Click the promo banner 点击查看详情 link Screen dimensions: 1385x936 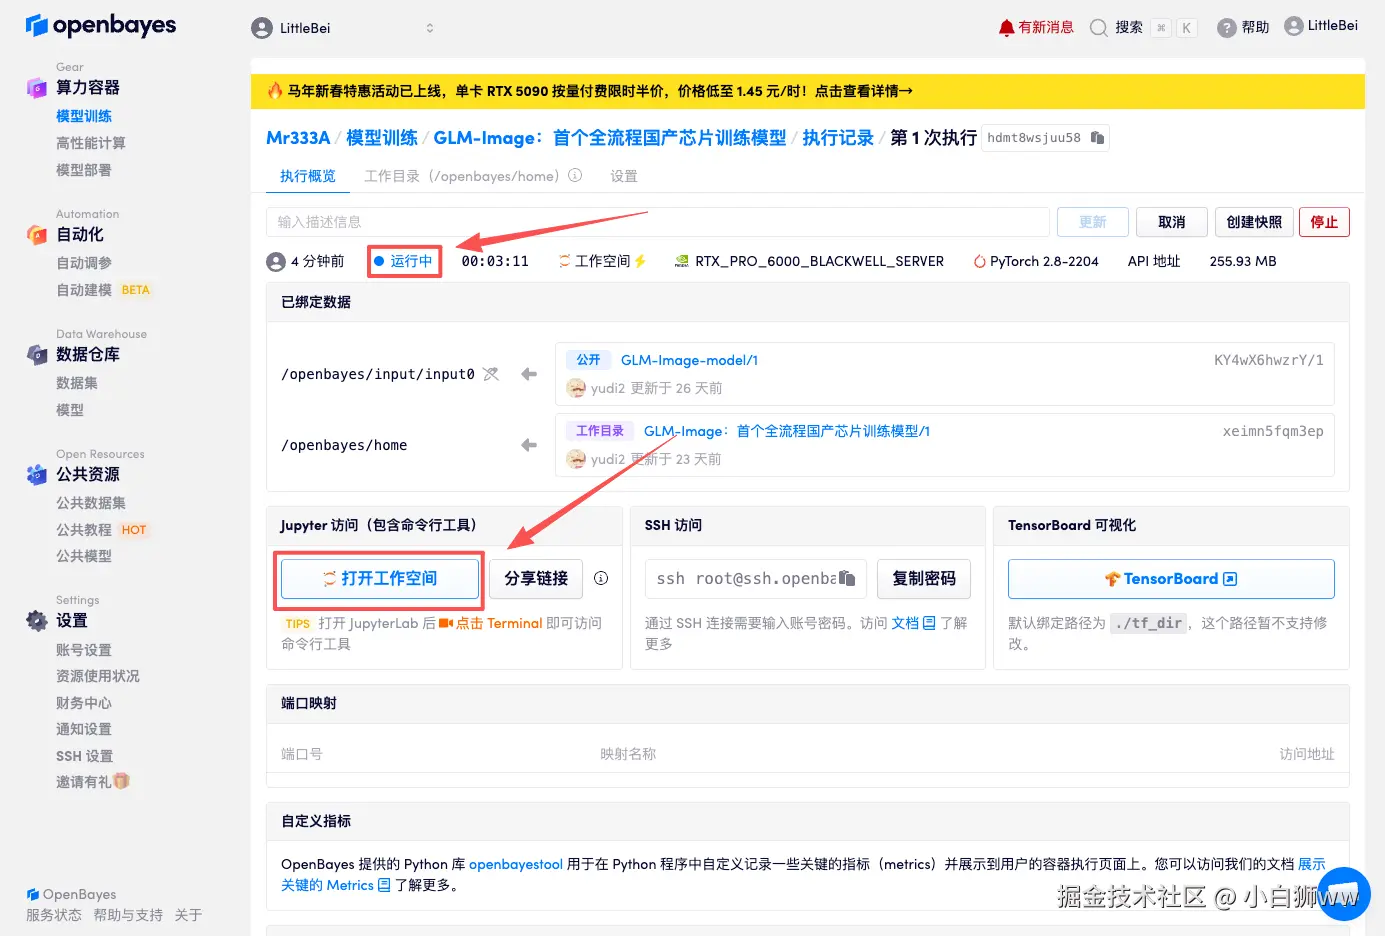(863, 91)
